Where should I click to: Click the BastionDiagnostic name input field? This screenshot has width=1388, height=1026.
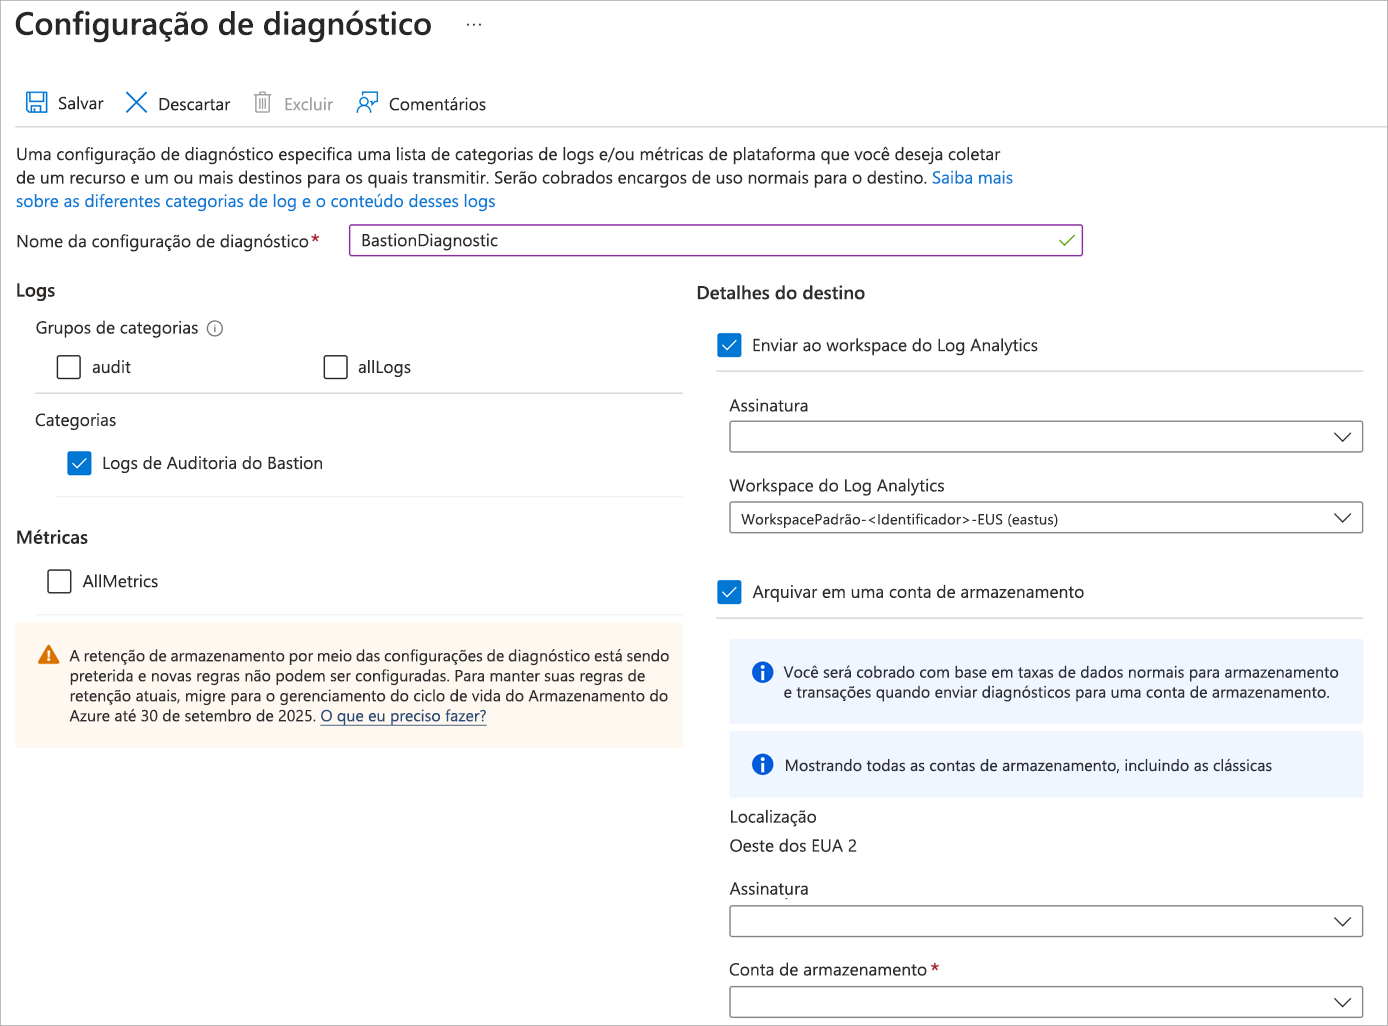click(716, 240)
